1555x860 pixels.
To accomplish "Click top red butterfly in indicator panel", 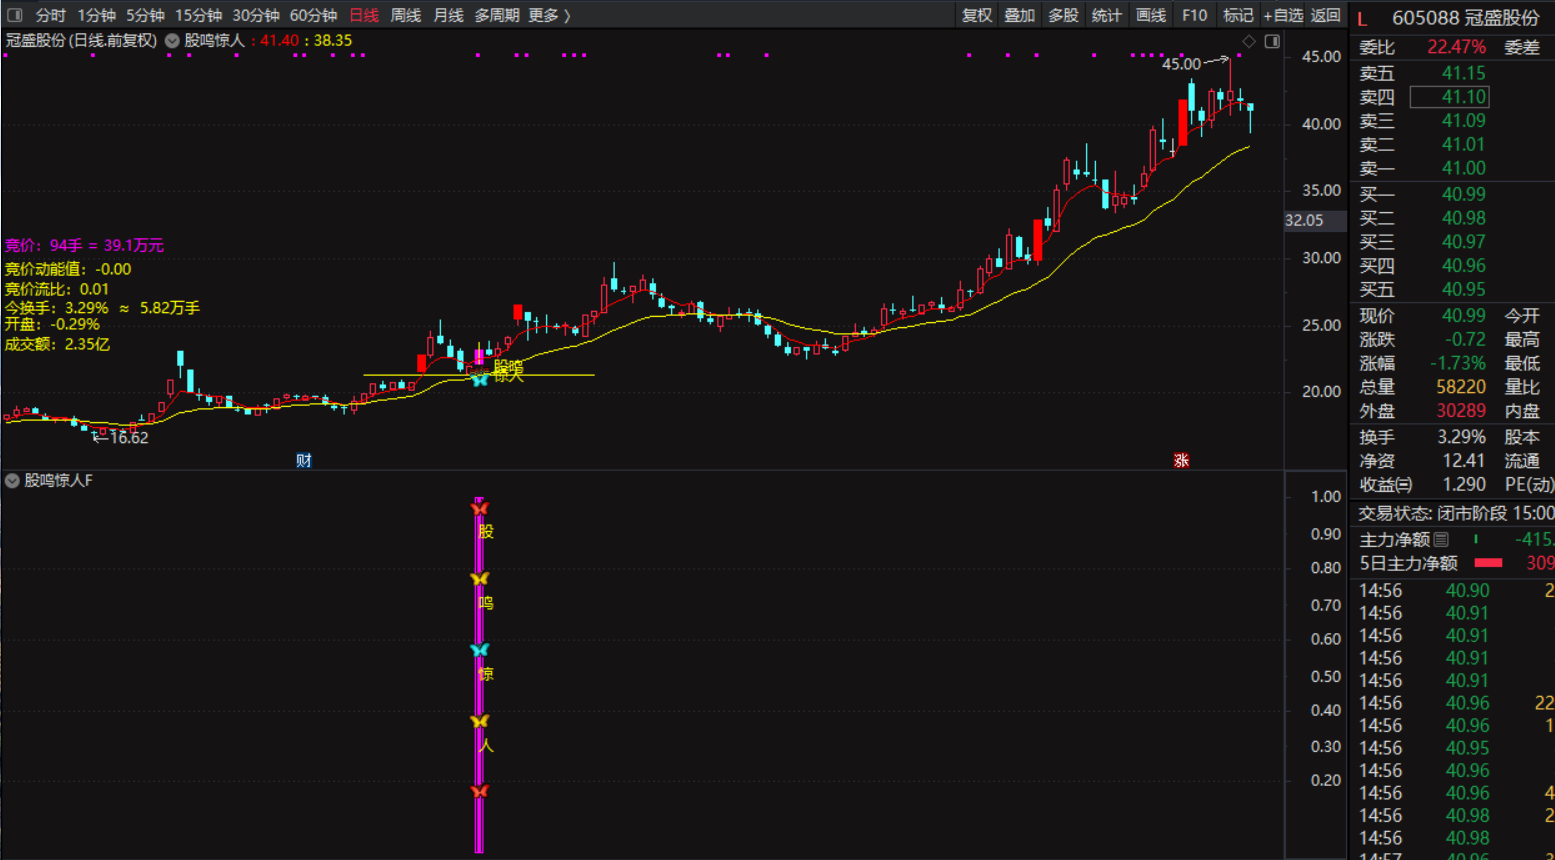I will [480, 508].
